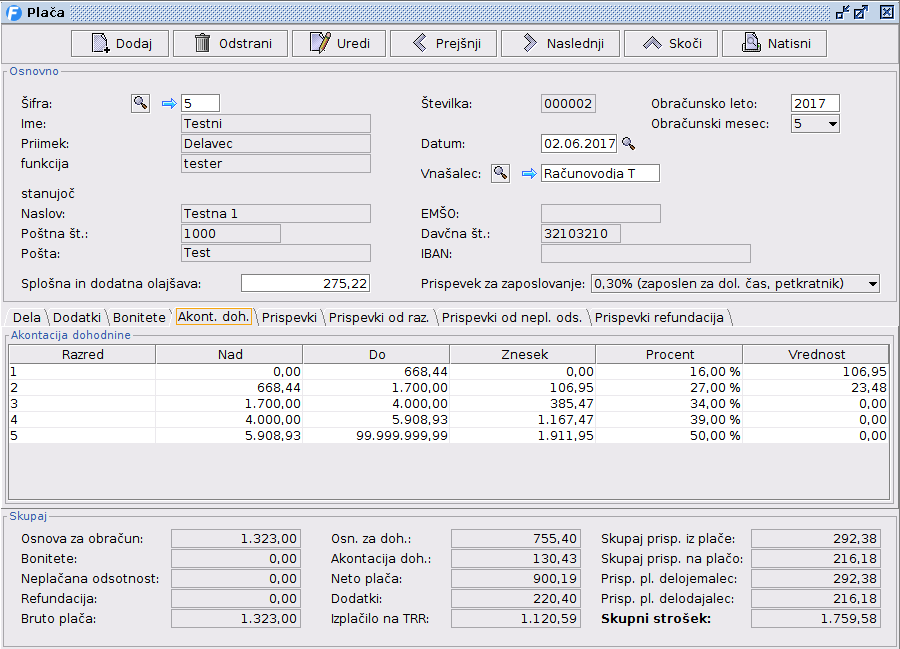
Task: Open the Šifra search magnifier icon
Action: [140, 103]
